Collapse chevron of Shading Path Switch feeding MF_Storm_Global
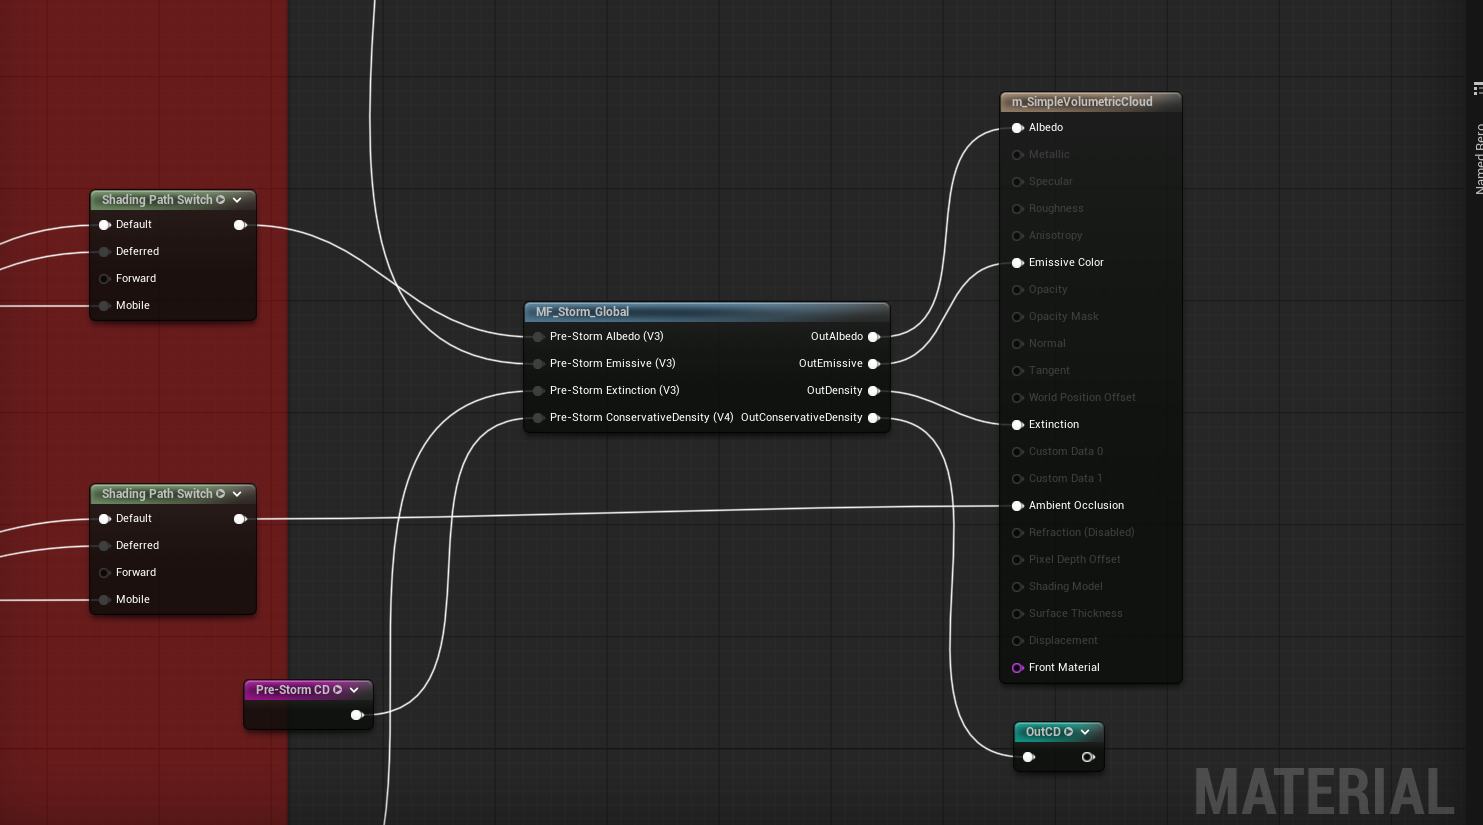The height and width of the screenshot is (825, 1483). [237, 200]
